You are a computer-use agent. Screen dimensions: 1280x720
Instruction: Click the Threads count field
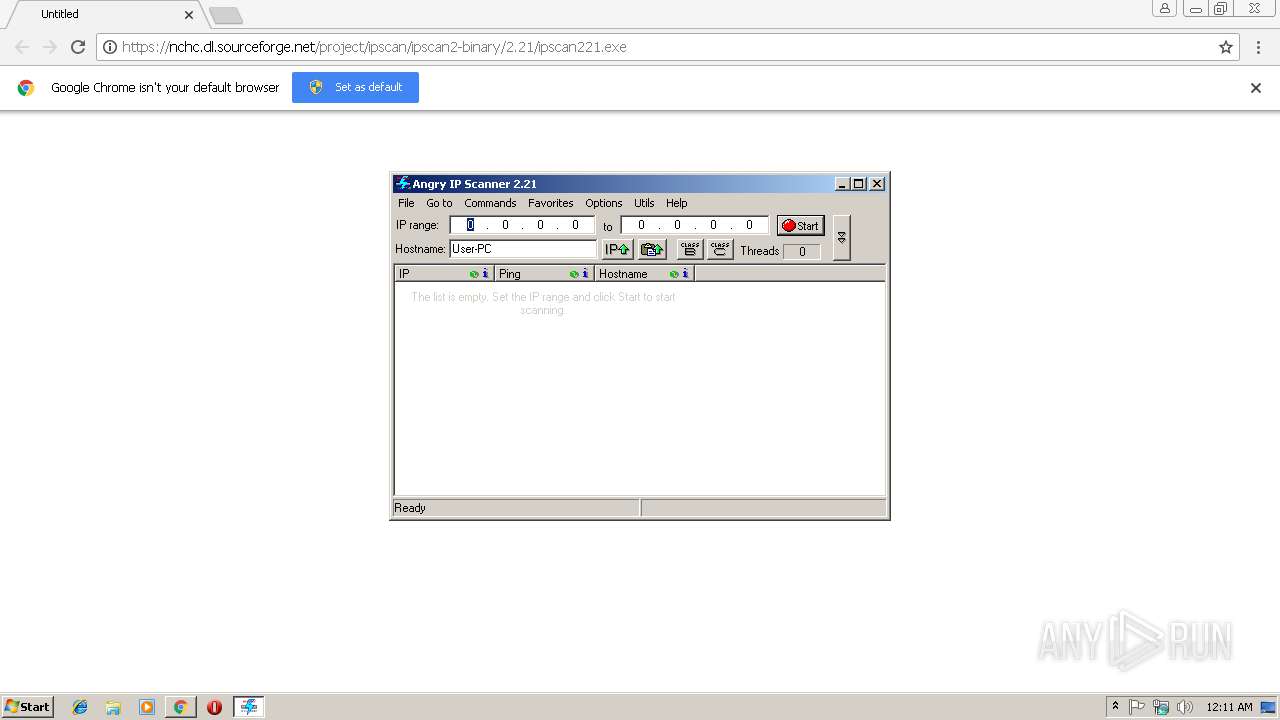point(802,251)
